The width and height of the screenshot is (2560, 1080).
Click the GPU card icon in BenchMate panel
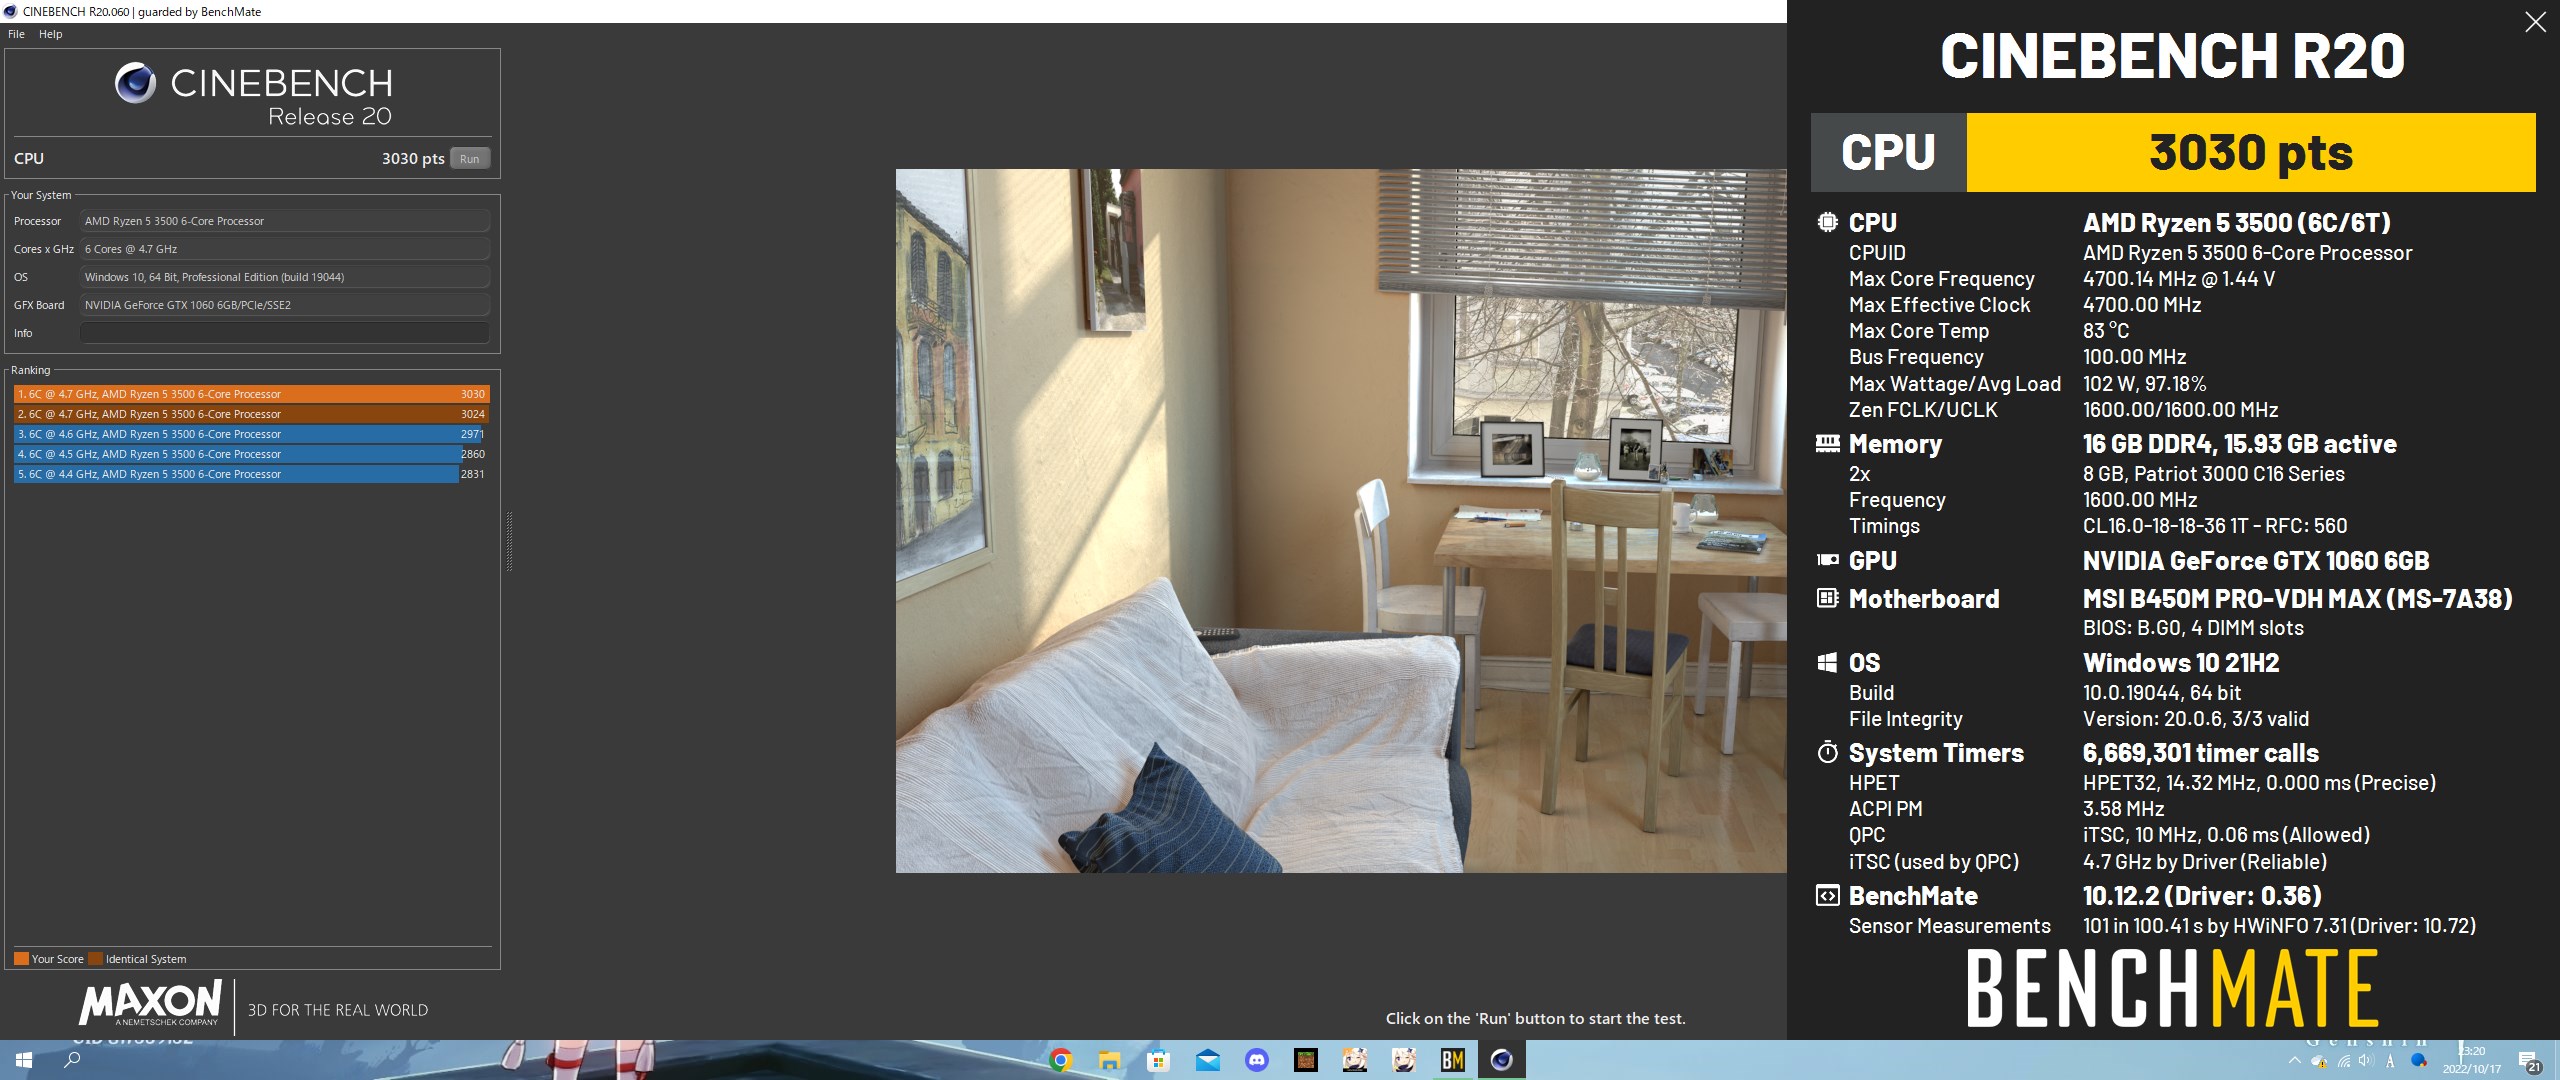(1827, 560)
